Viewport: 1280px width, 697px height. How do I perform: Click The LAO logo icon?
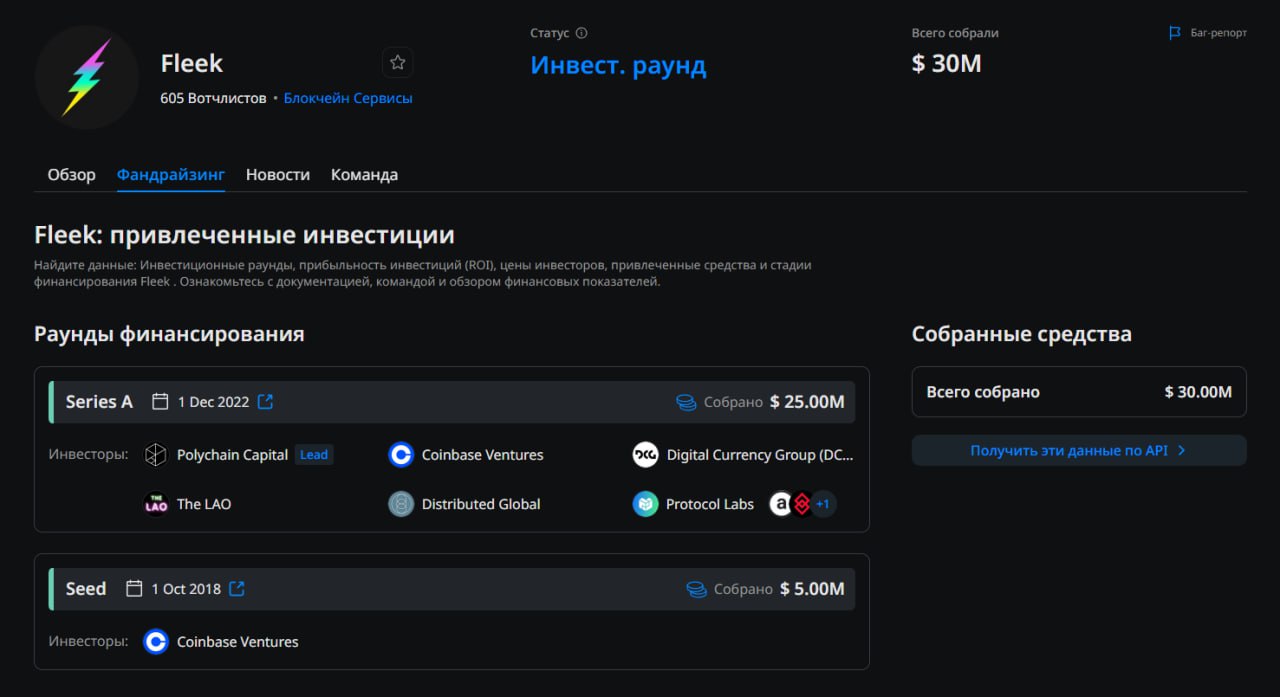click(x=155, y=504)
